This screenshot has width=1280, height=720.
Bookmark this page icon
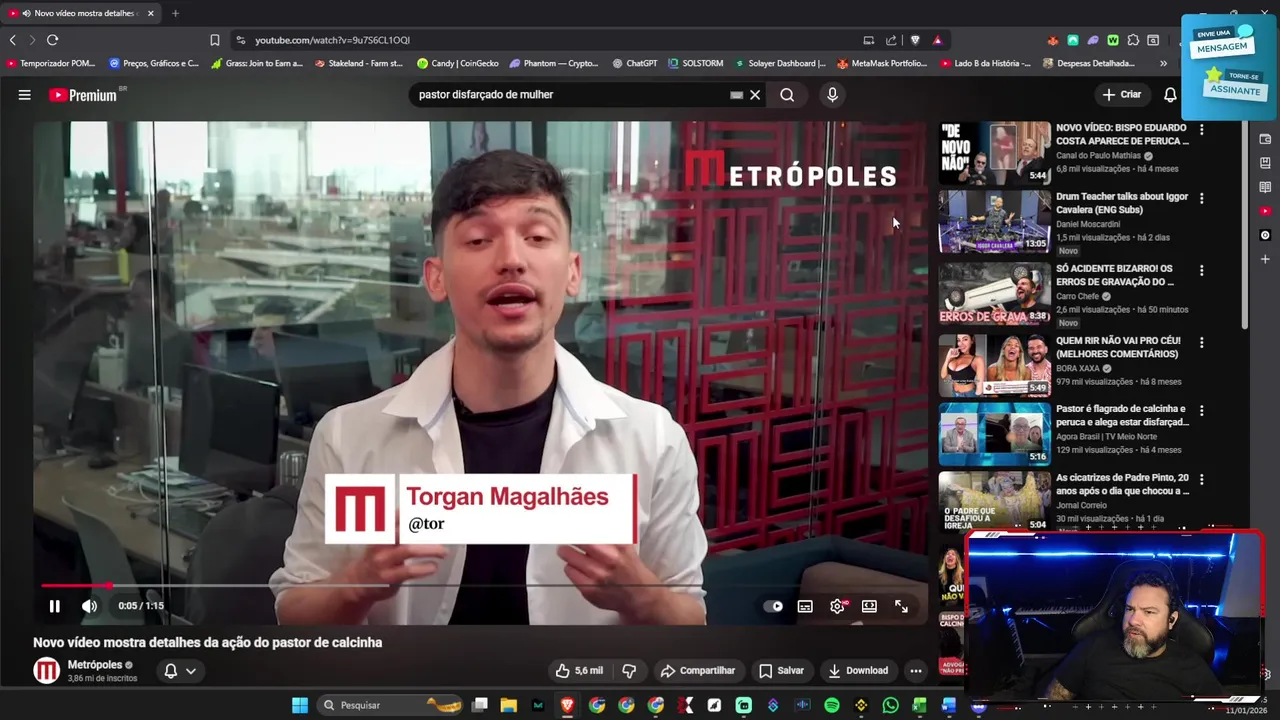[x=214, y=40]
